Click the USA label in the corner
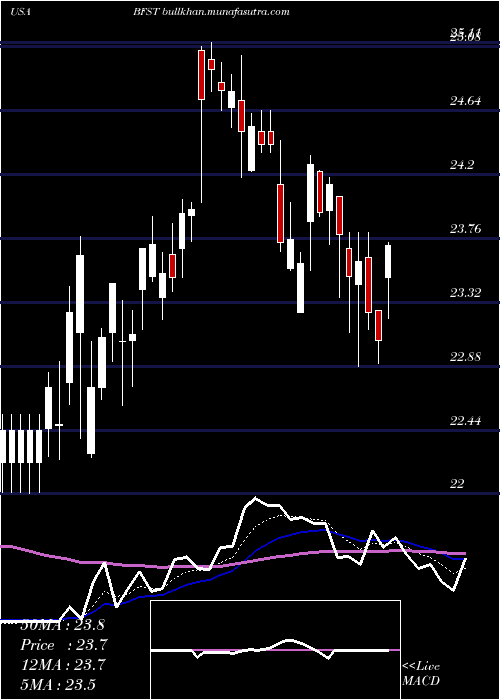500x700 pixels. (21, 12)
